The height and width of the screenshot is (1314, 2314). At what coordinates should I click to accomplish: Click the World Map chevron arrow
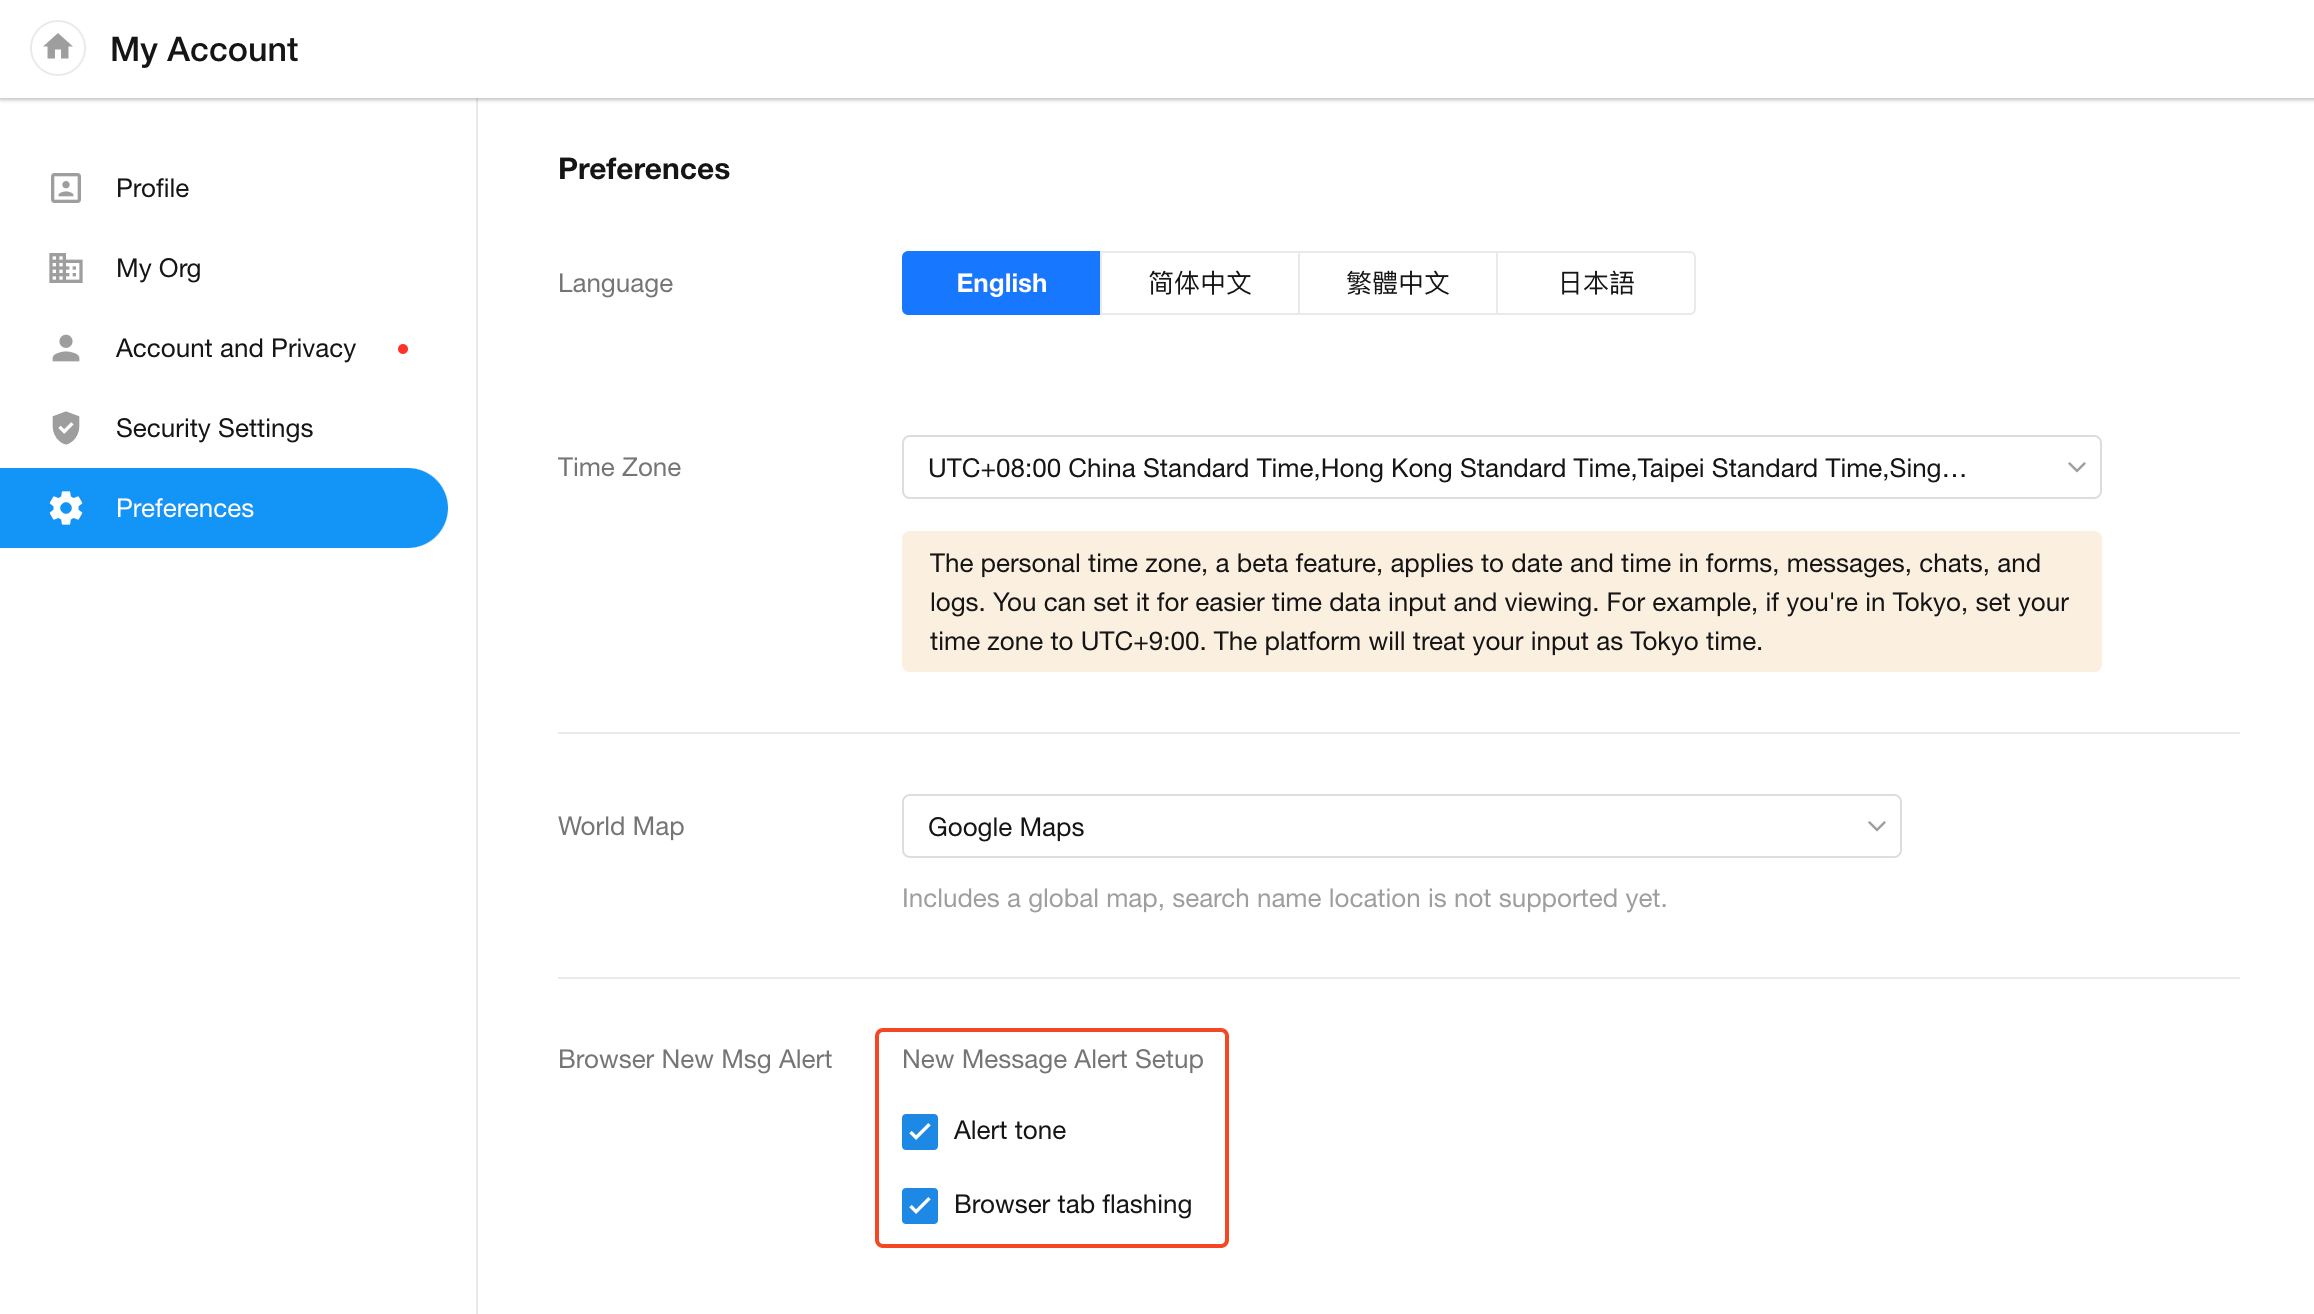tap(1876, 826)
